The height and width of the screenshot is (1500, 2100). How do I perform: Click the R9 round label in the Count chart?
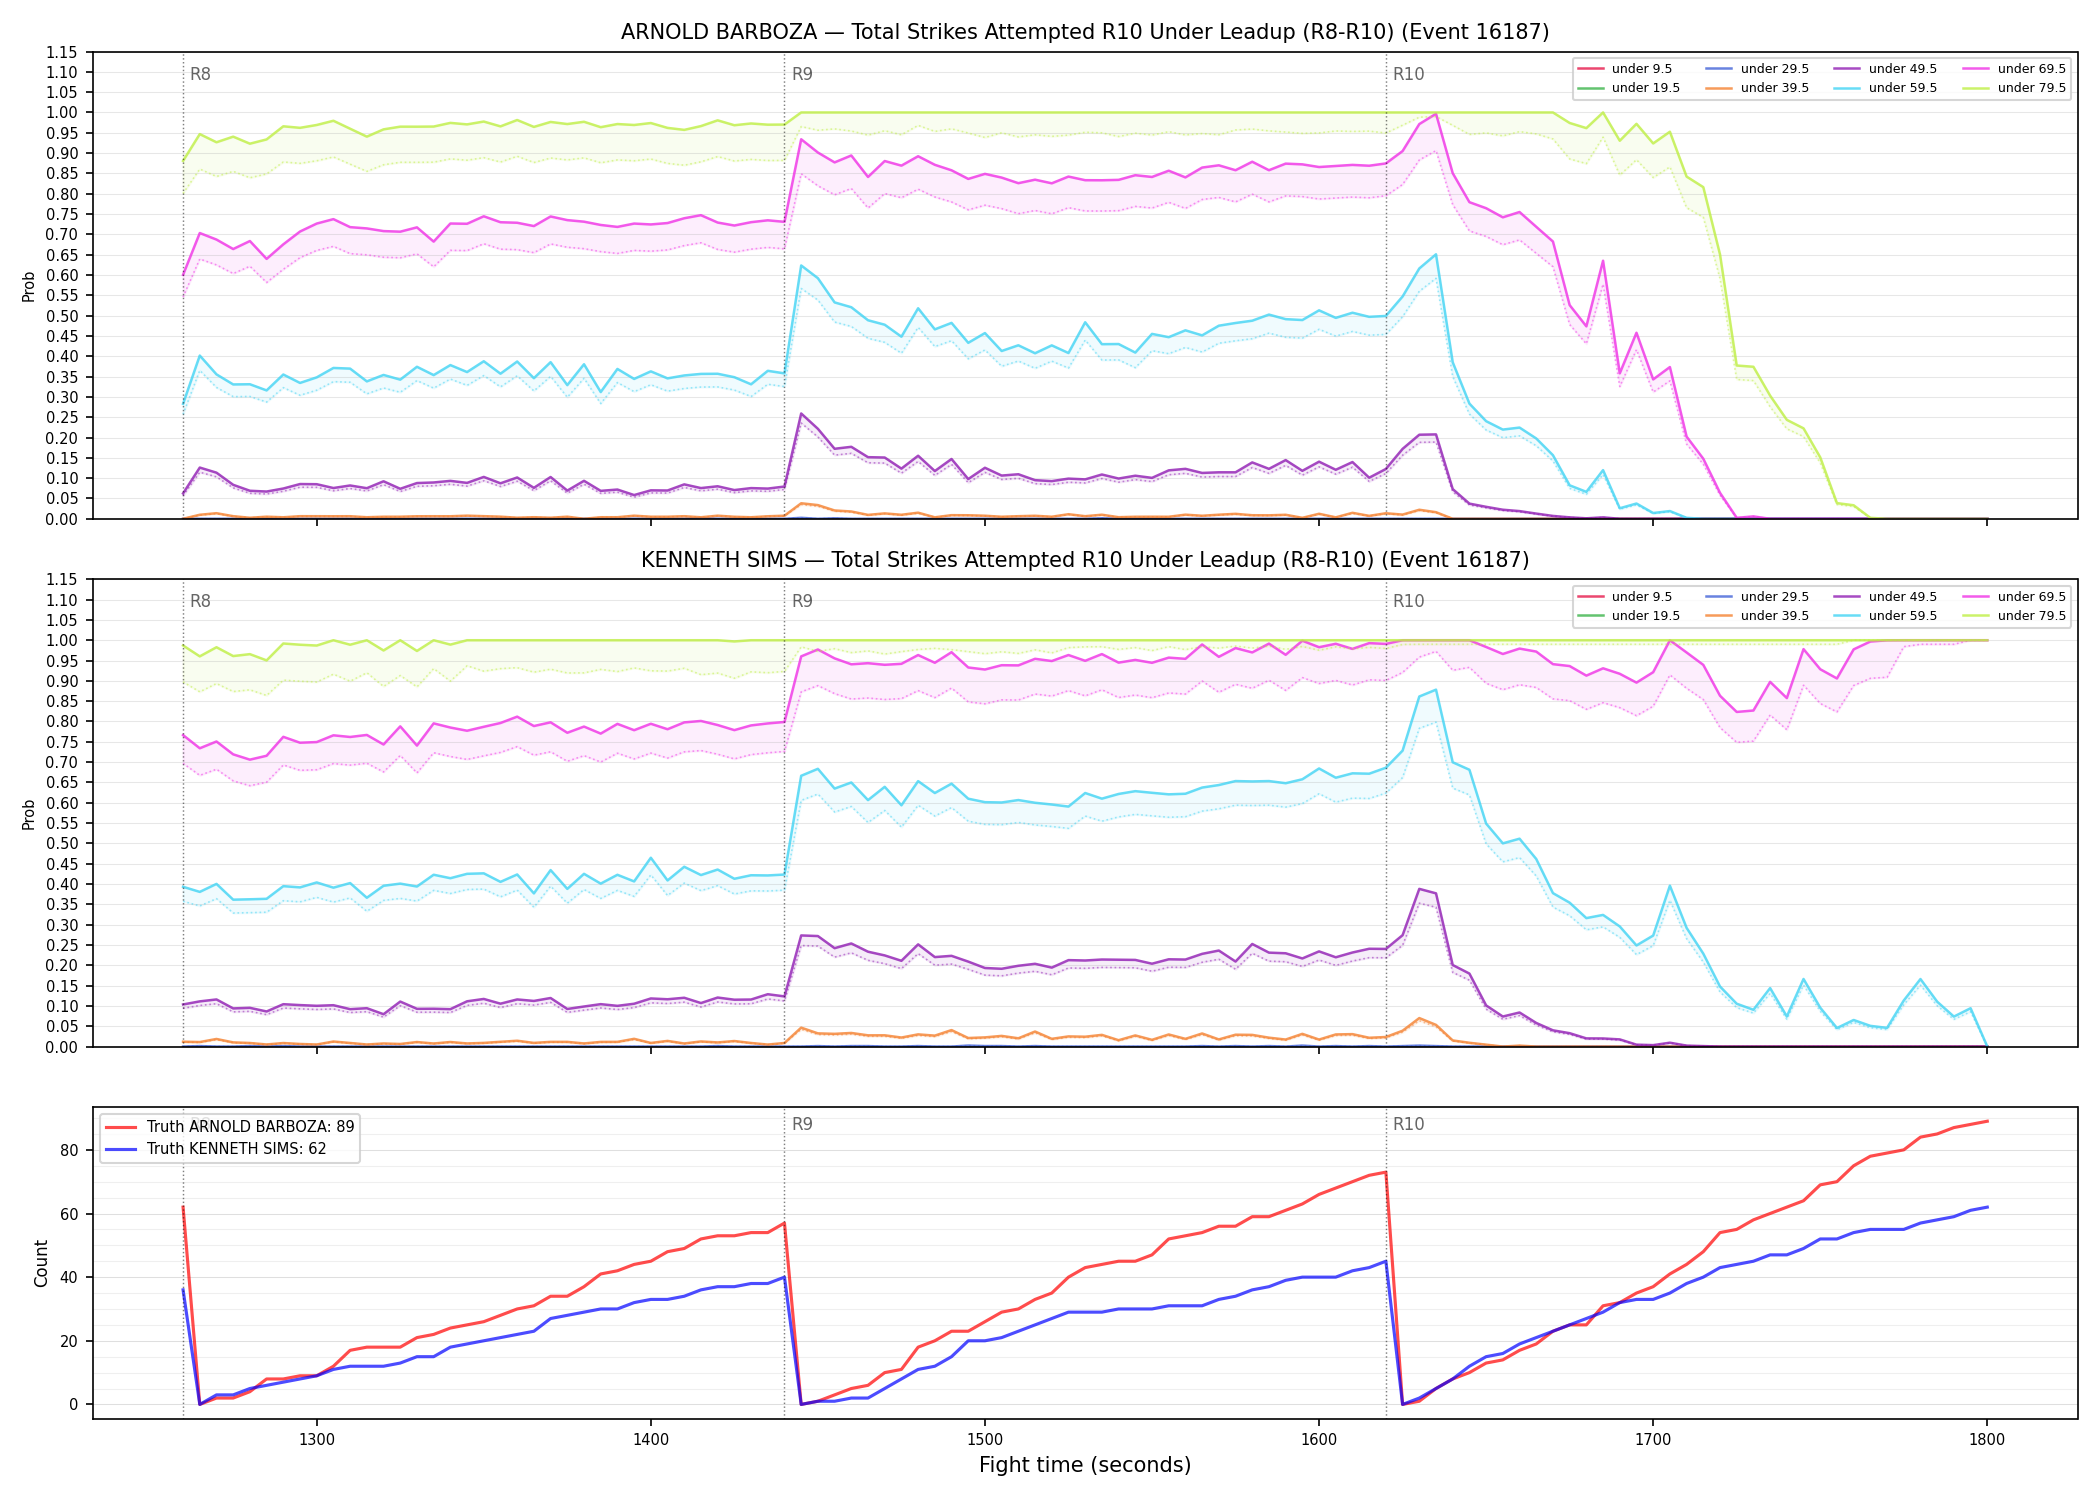tap(802, 1124)
